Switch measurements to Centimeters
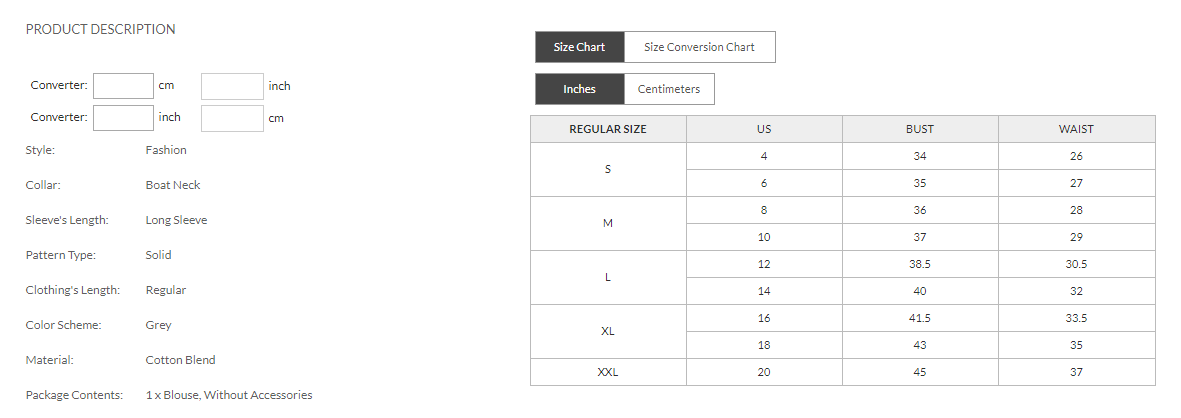Viewport: 1181px width, 418px height. tap(669, 89)
